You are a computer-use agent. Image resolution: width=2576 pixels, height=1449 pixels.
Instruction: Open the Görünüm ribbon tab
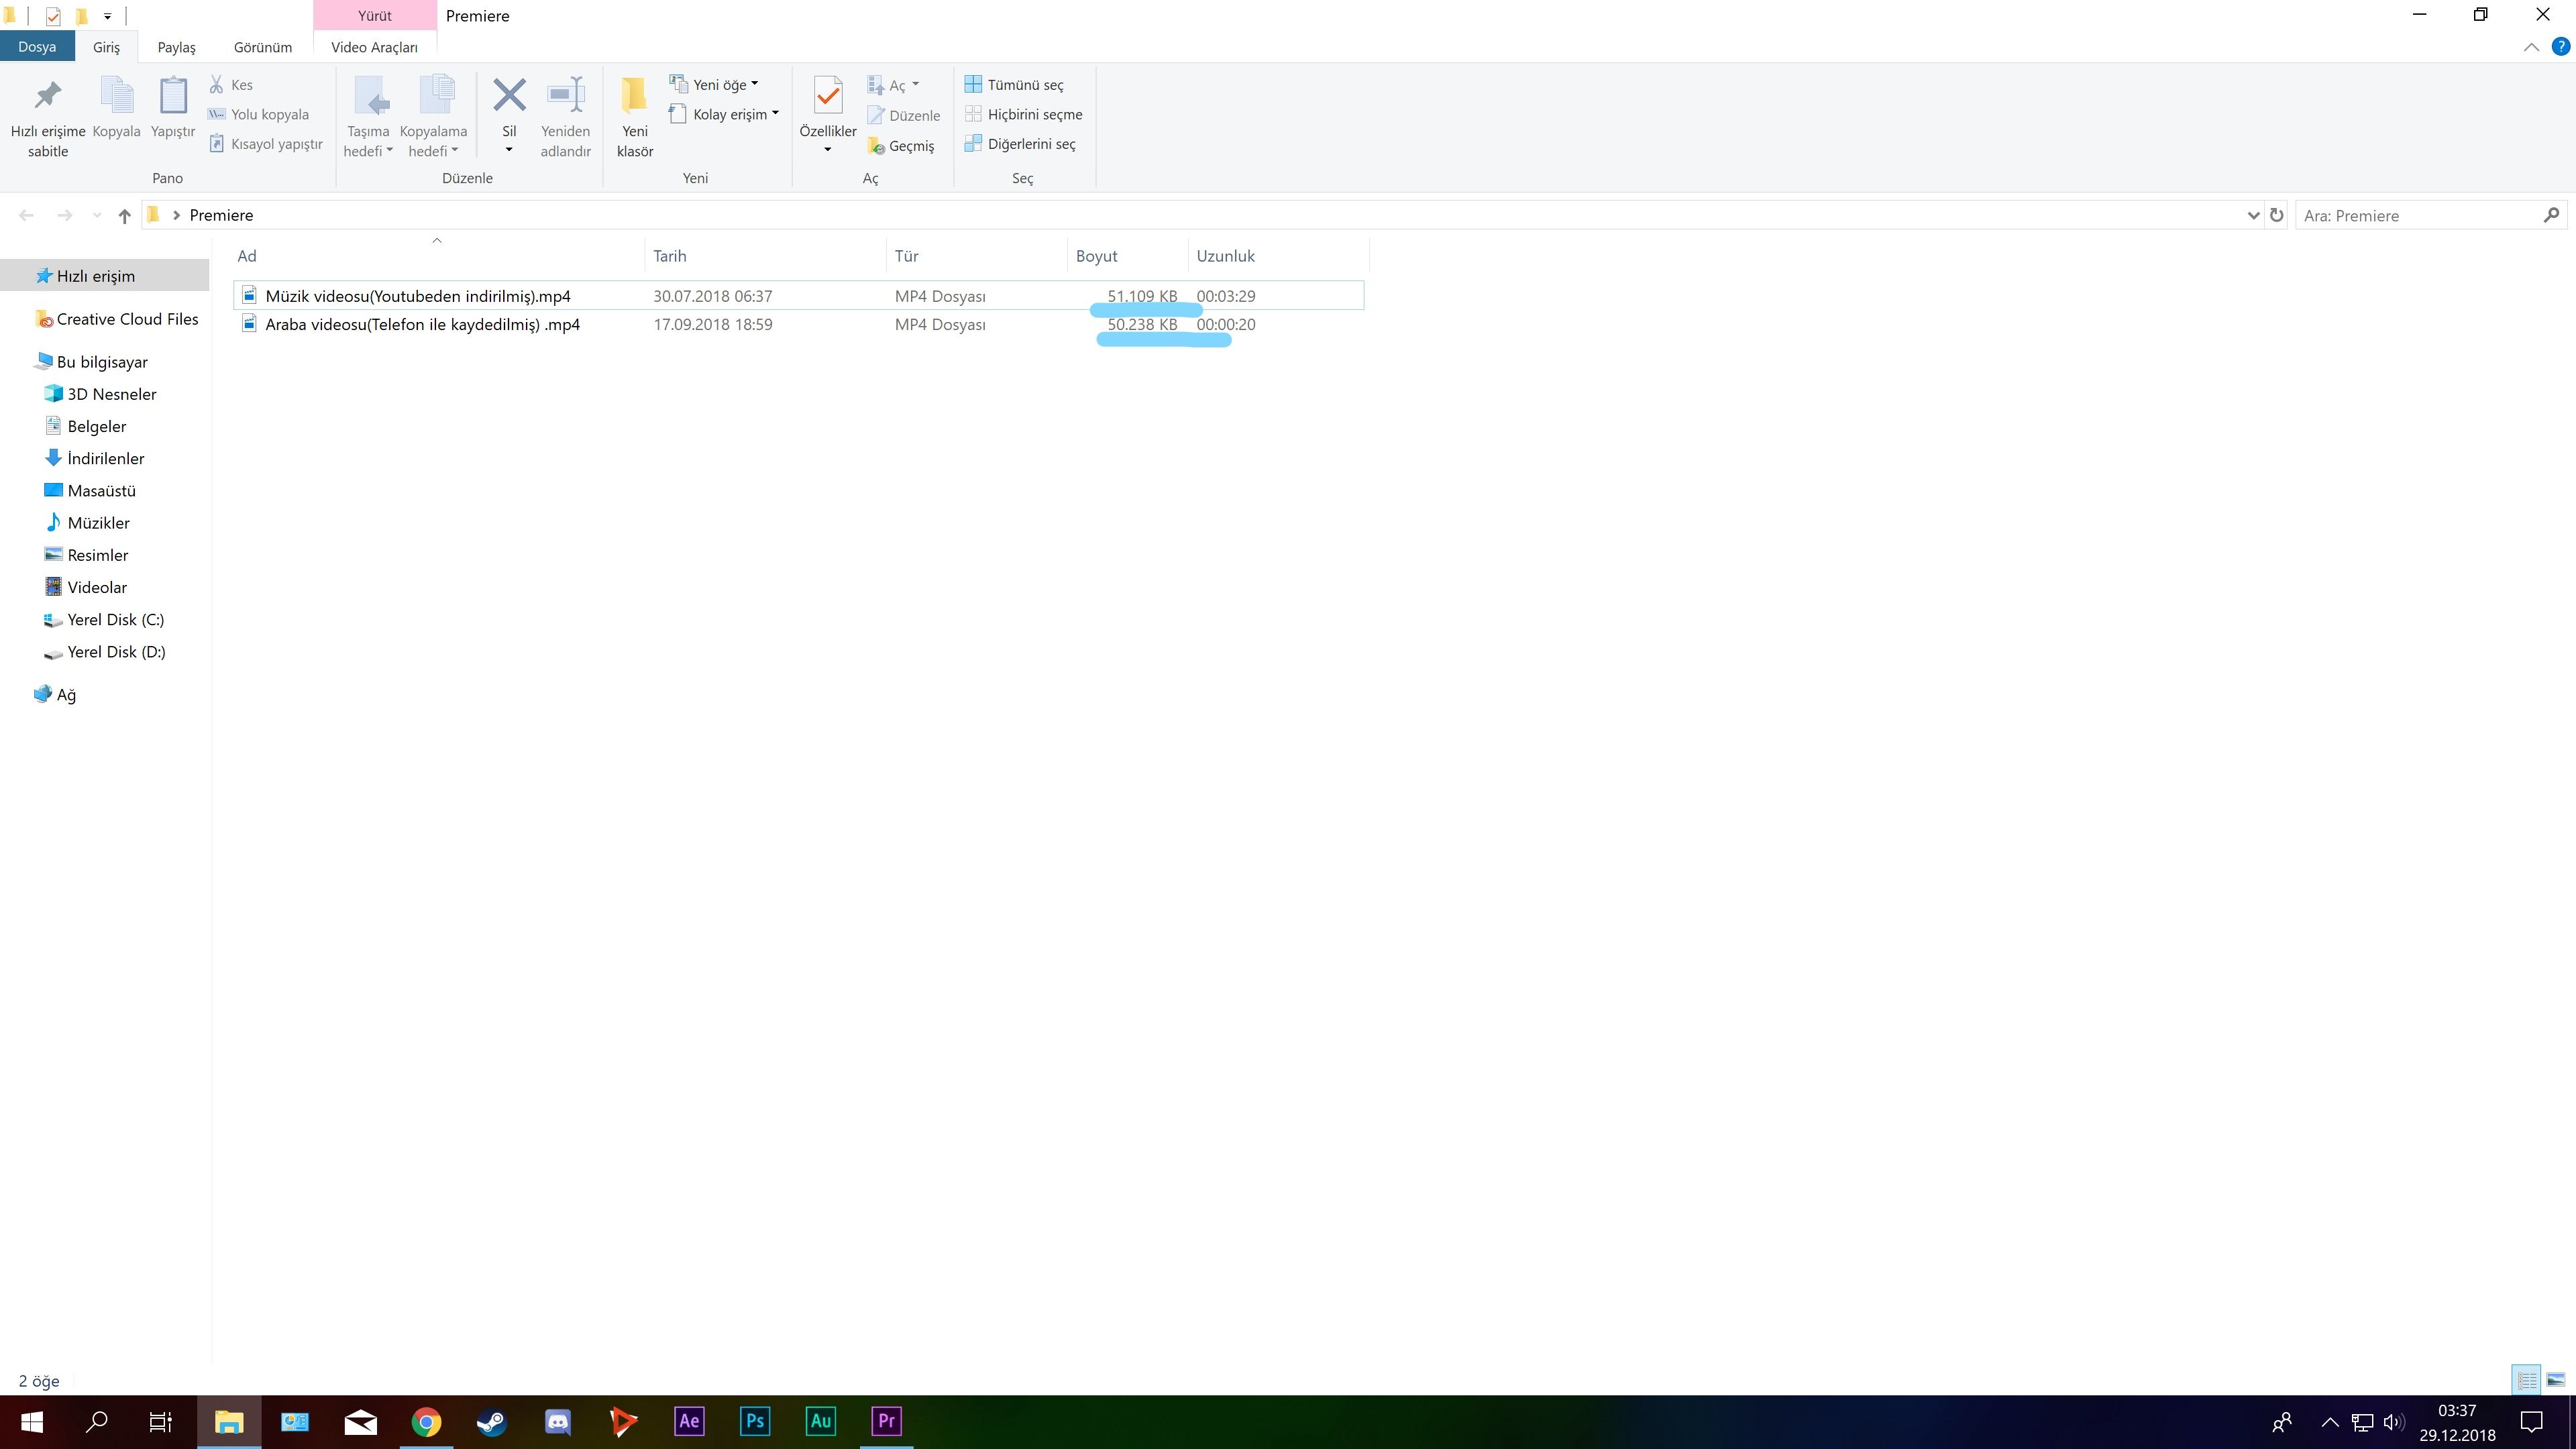pyautogui.click(x=262, y=47)
